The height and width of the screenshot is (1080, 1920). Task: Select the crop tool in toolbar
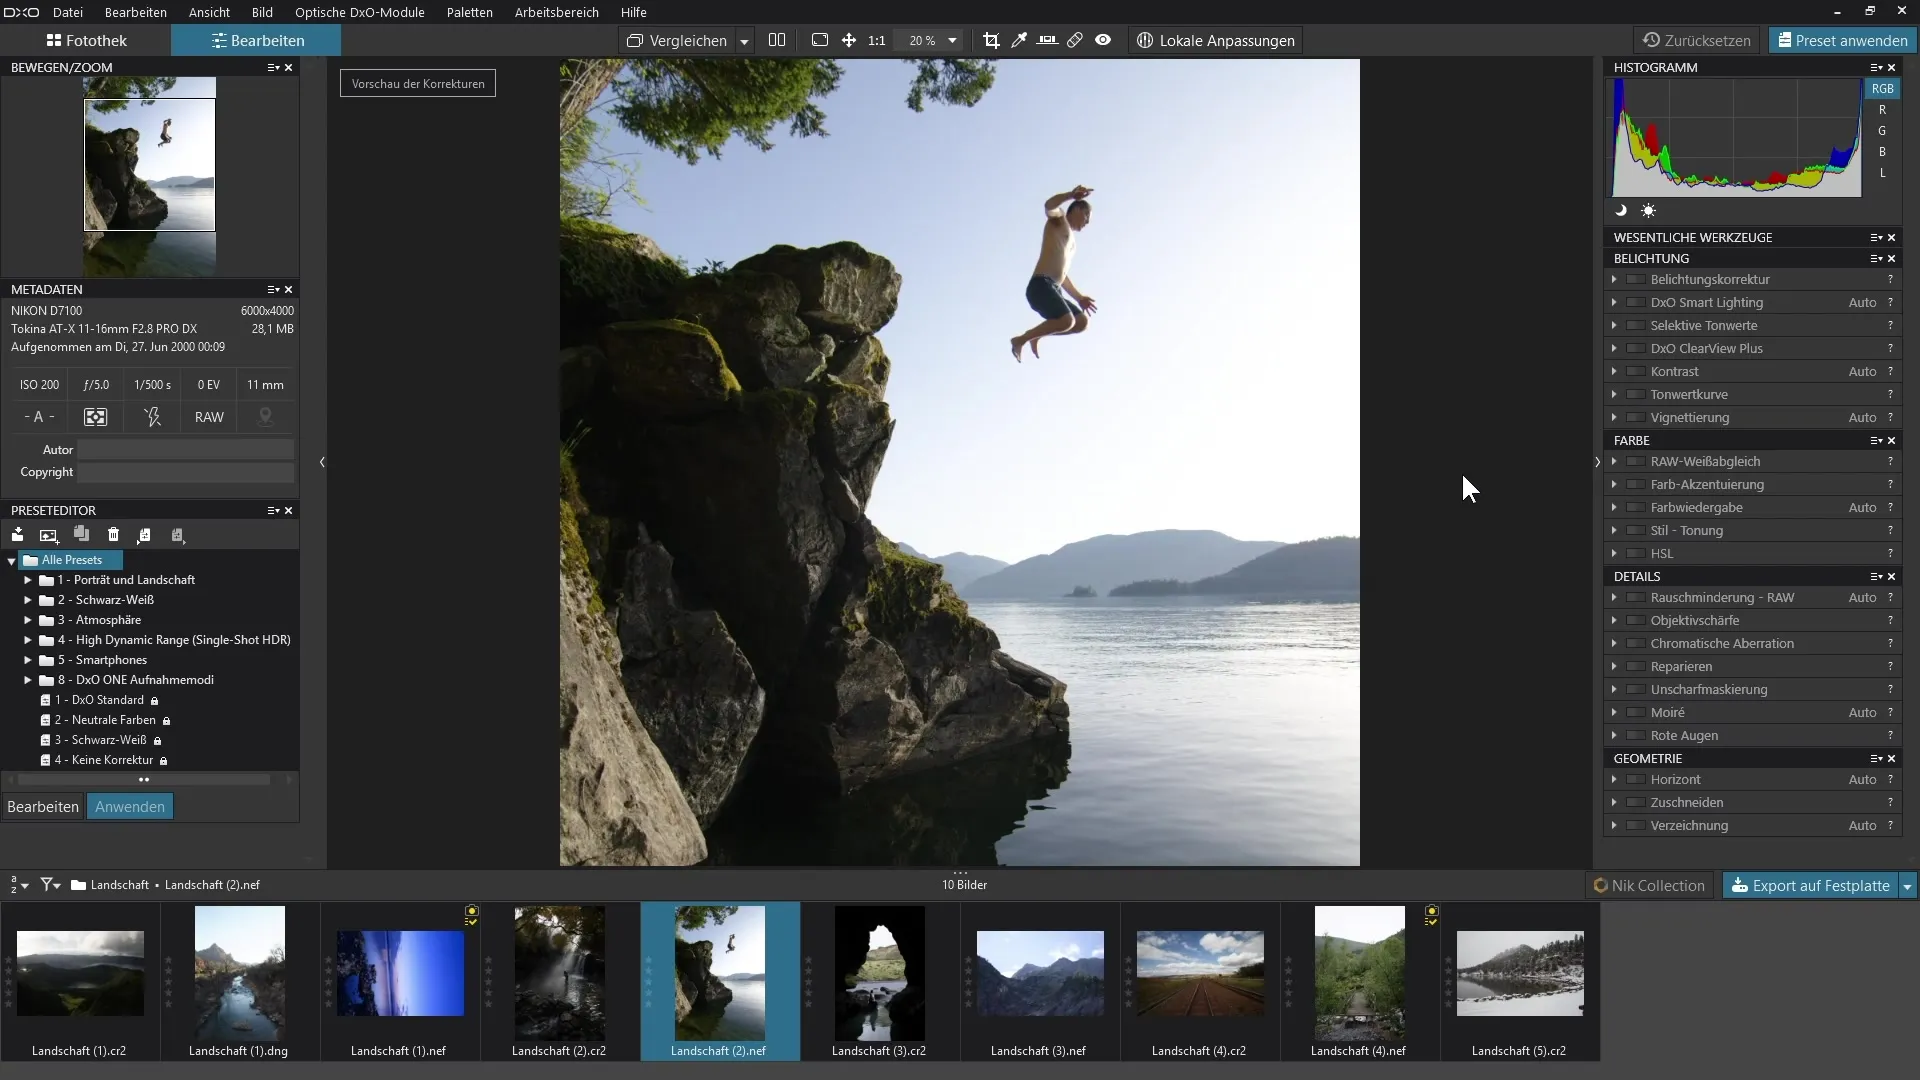pyautogui.click(x=991, y=40)
